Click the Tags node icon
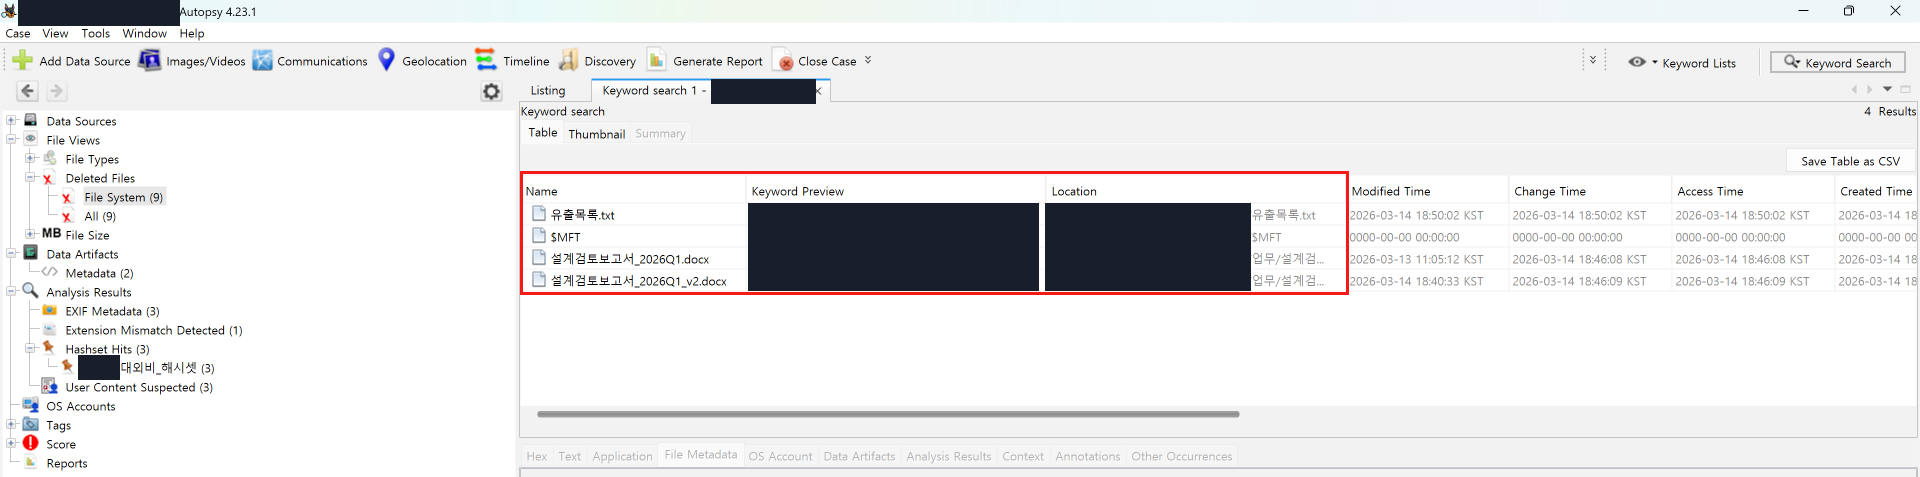This screenshot has height=477, width=1920. (31, 424)
